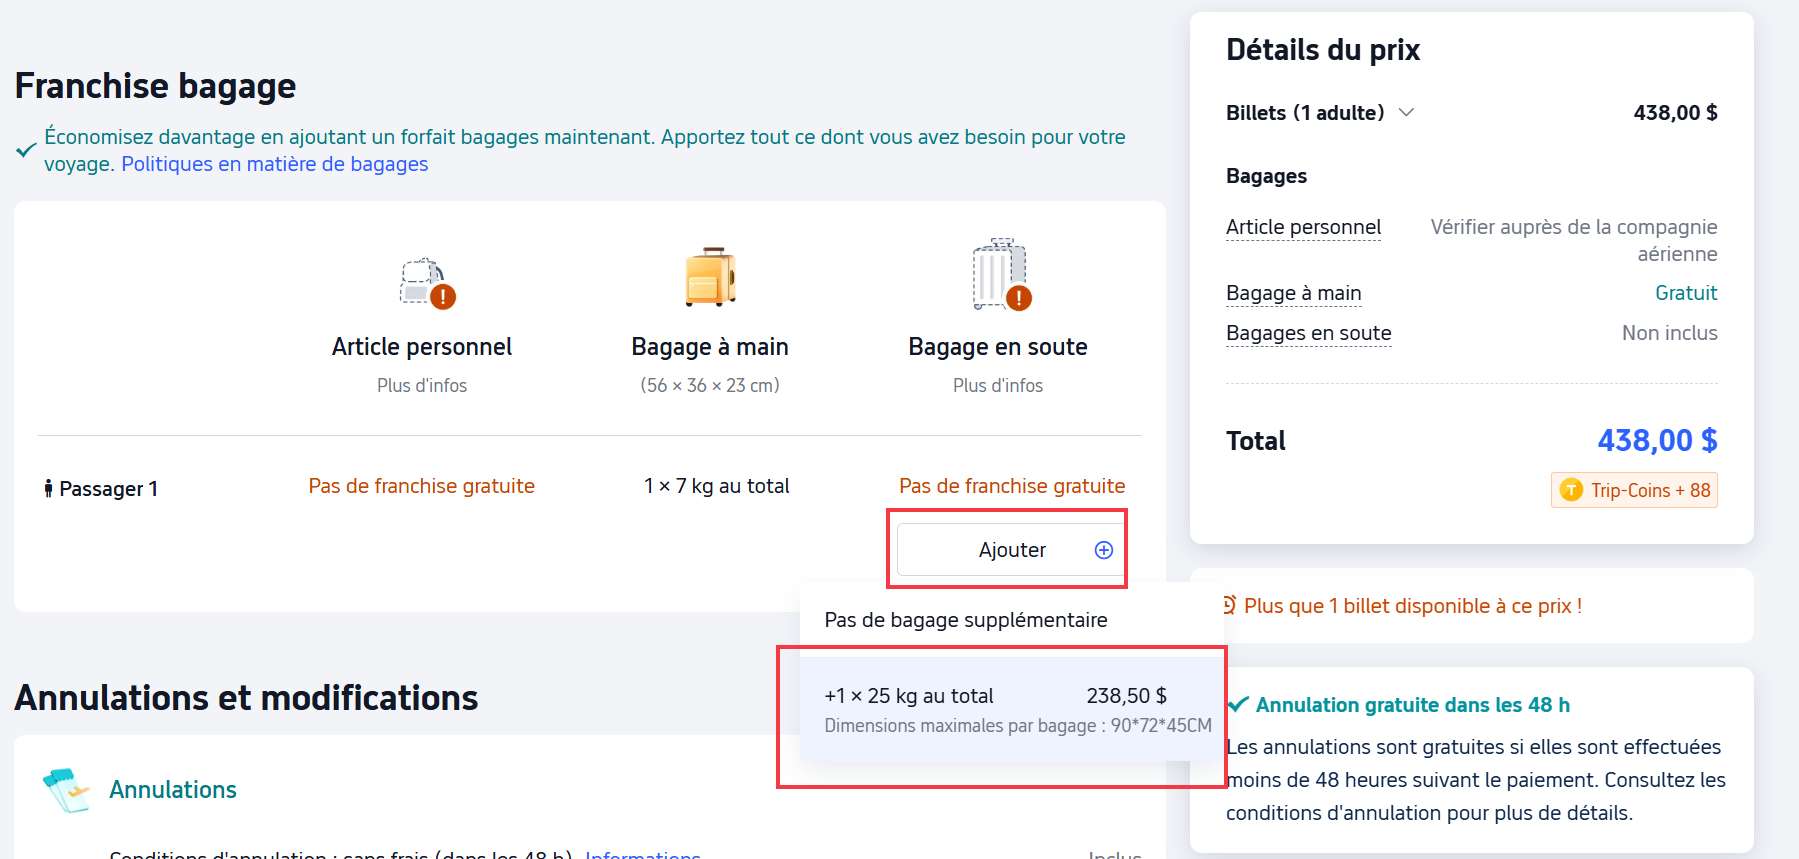Open the Ajouter baggage dropdown

tap(1011, 550)
